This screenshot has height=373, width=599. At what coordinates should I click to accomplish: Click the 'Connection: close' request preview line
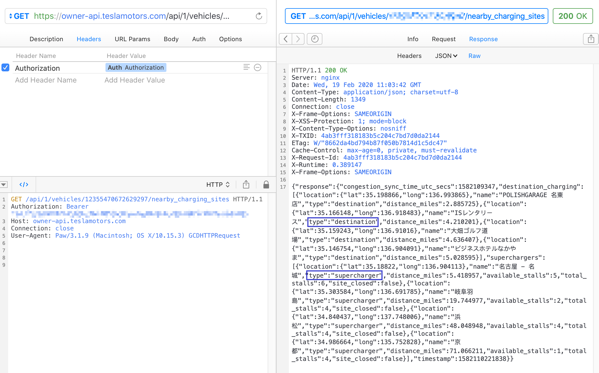coord(42,228)
